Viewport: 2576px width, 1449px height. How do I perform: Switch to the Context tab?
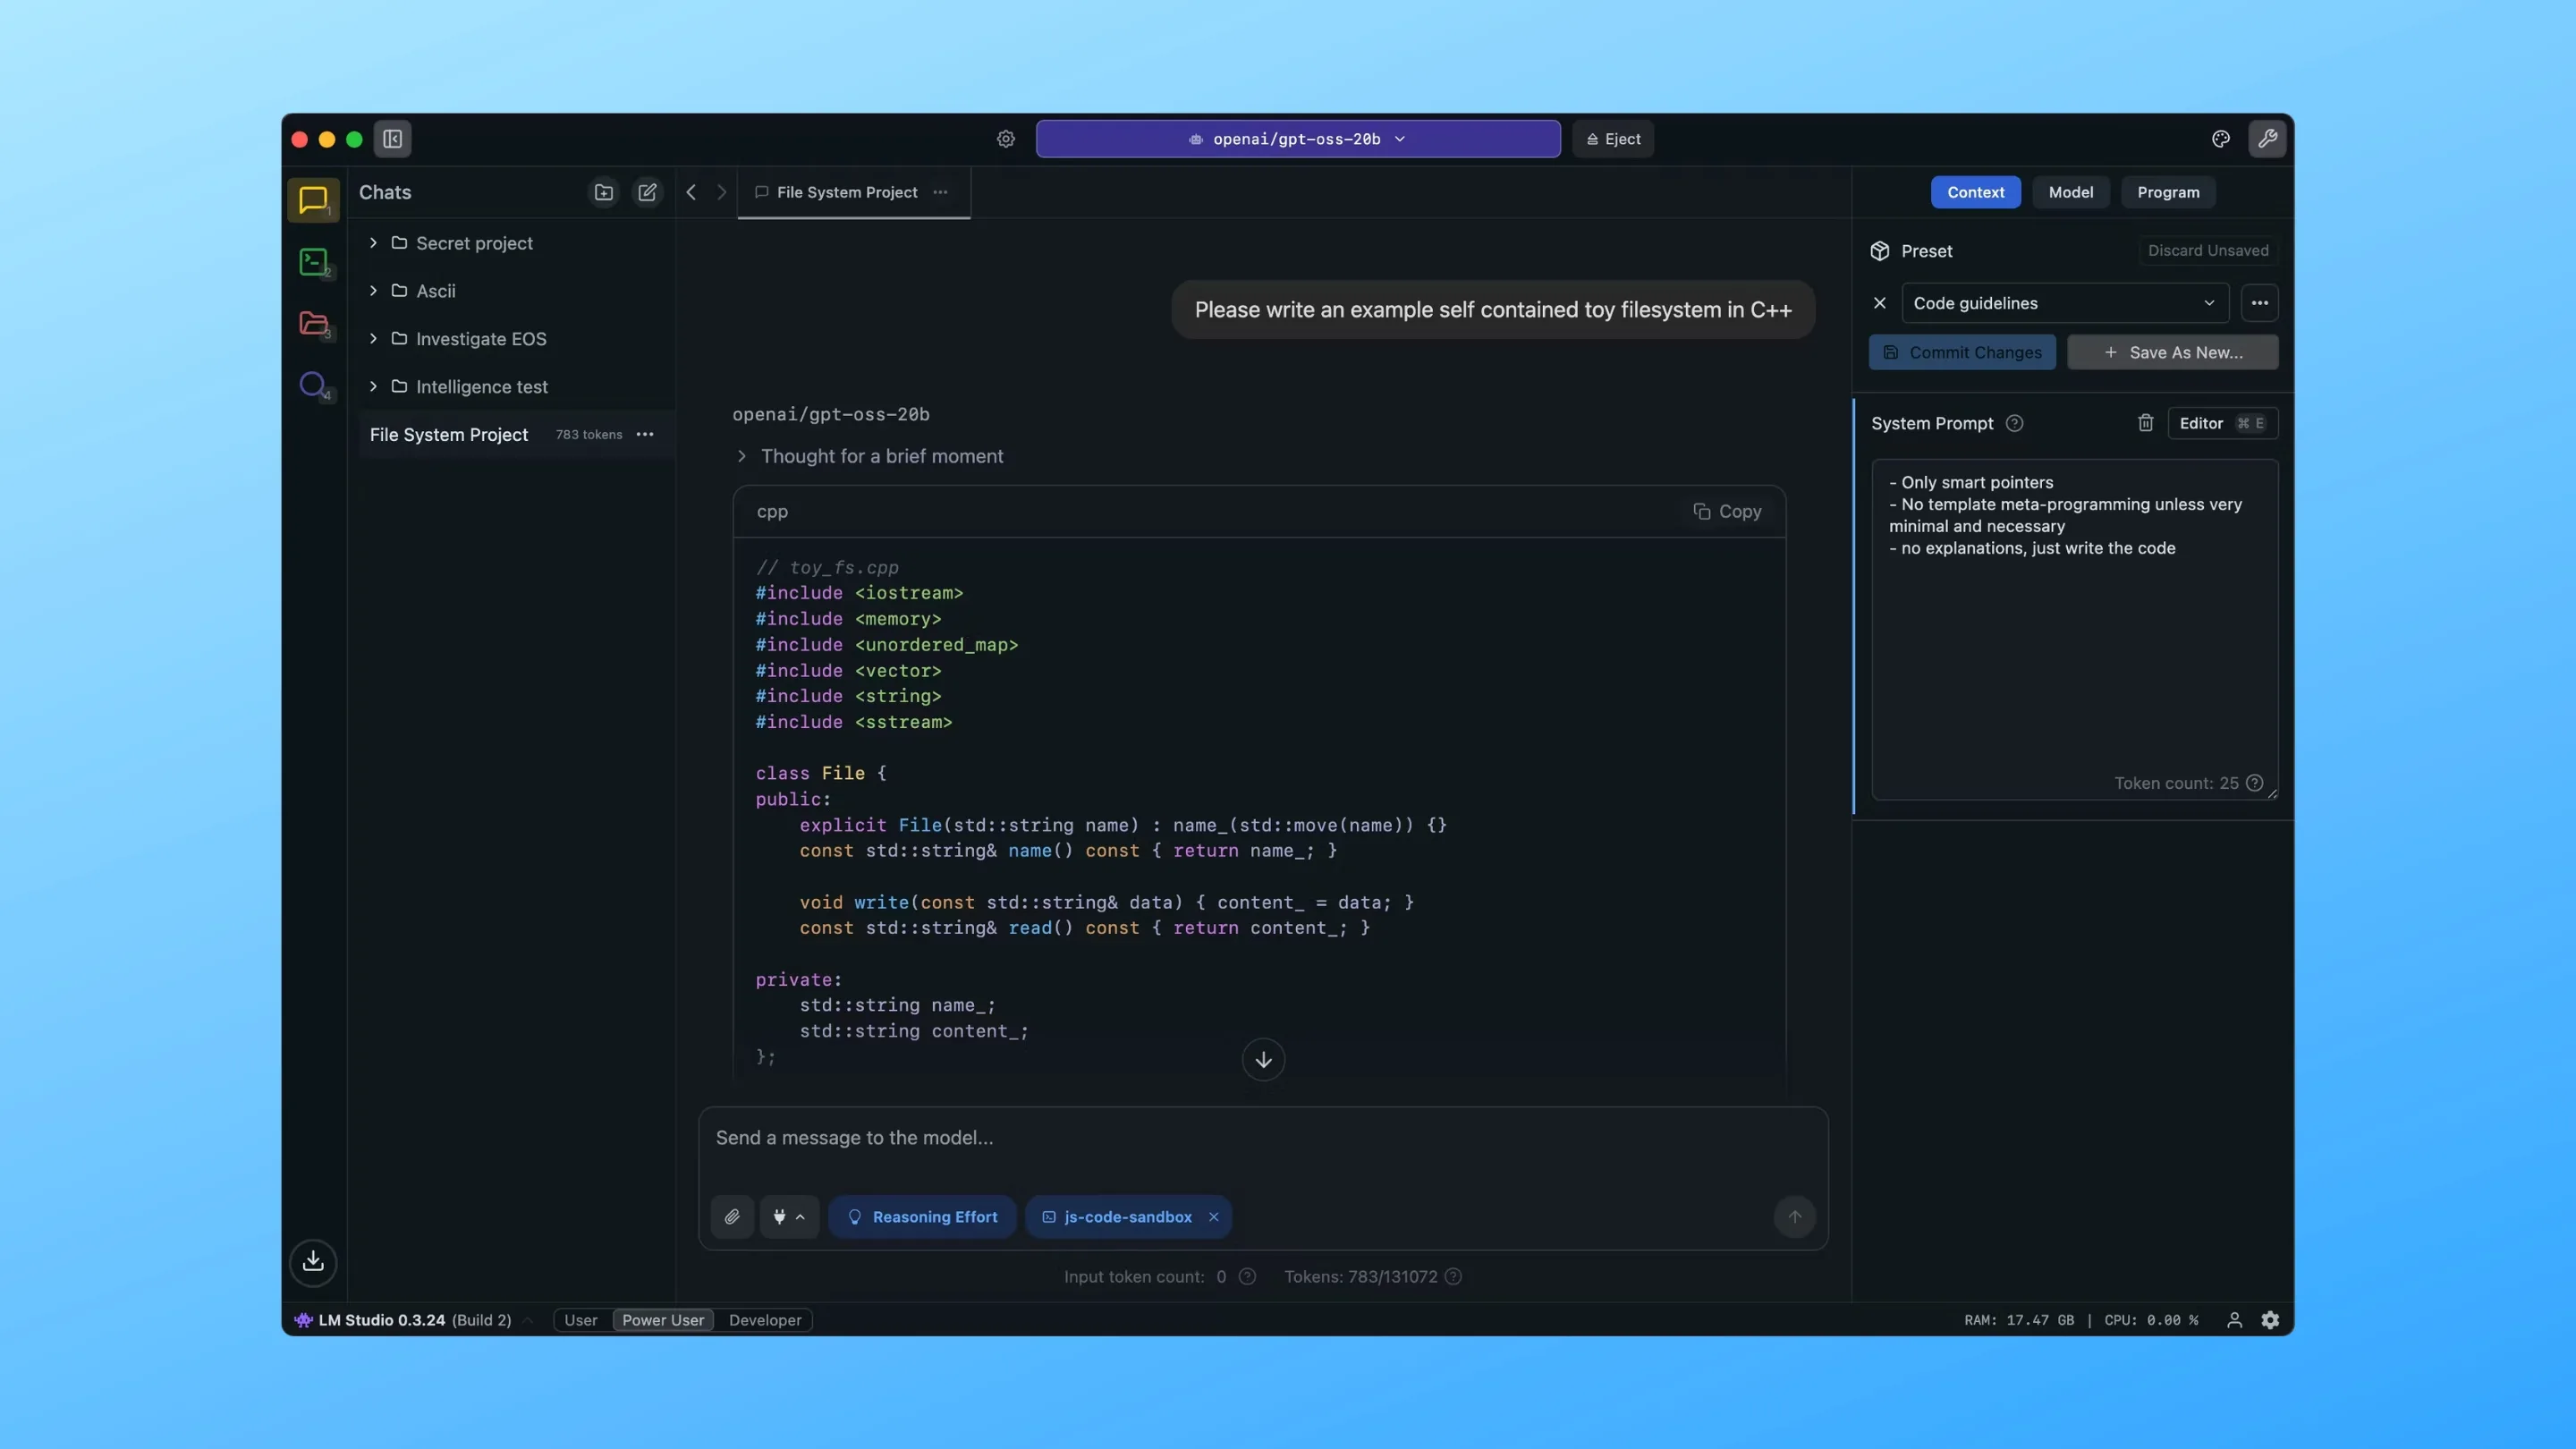click(x=1975, y=192)
